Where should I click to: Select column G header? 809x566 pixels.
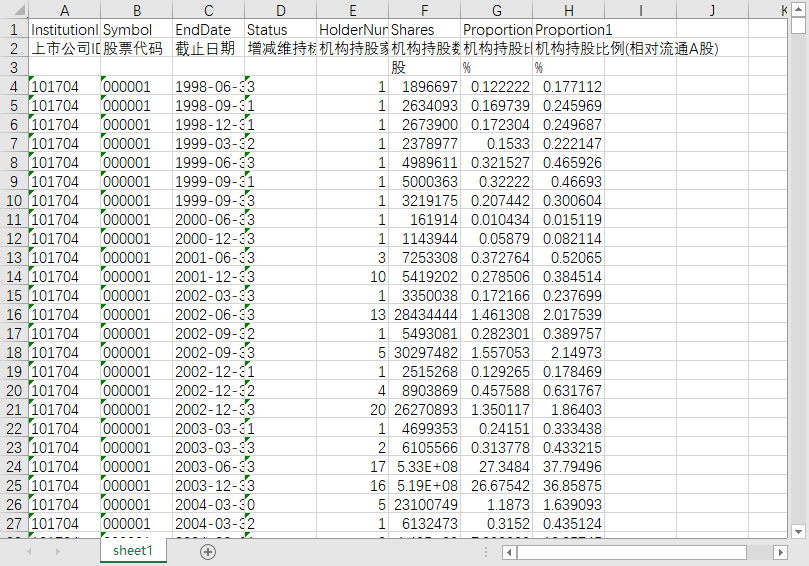tap(496, 10)
